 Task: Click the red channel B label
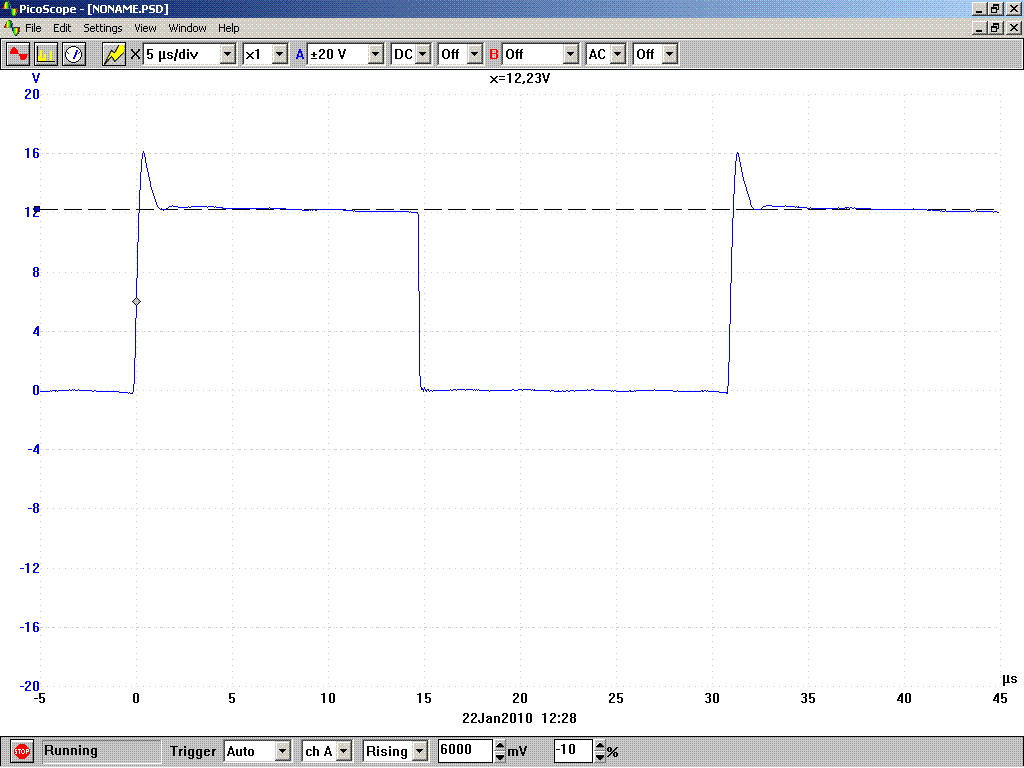(x=494, y=54)
